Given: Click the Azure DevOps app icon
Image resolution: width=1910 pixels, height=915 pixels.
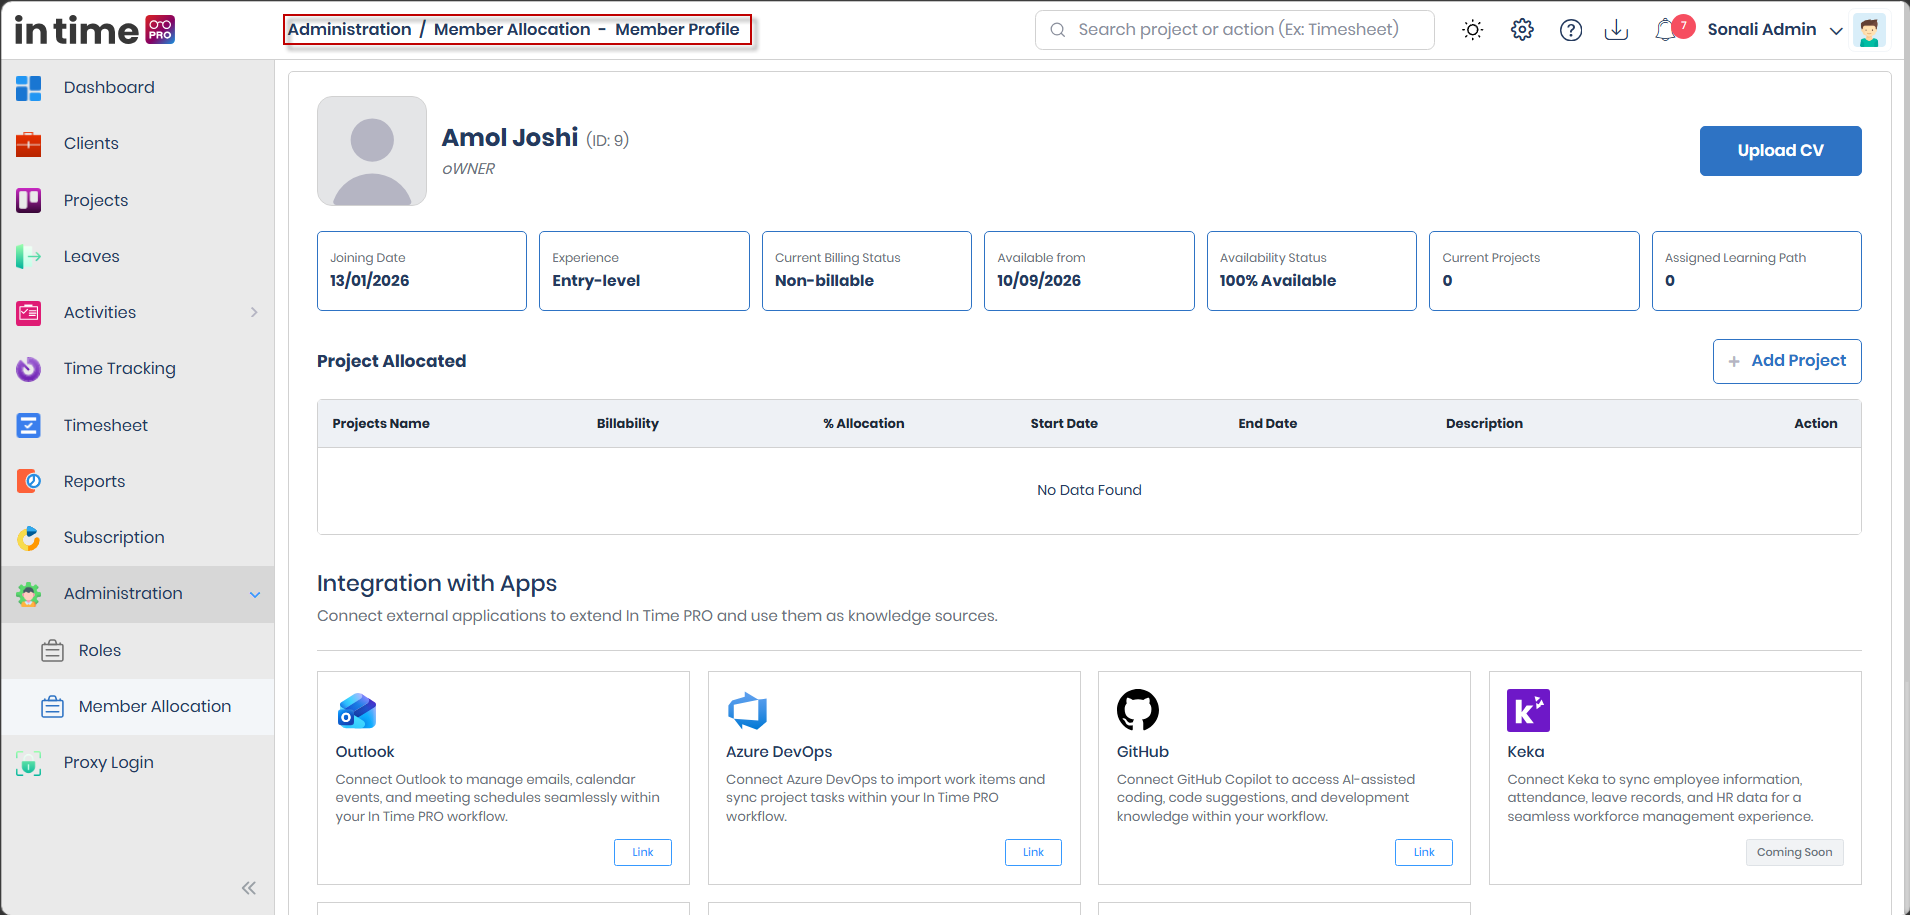Looking at the screenshot, I should point(747,711).
